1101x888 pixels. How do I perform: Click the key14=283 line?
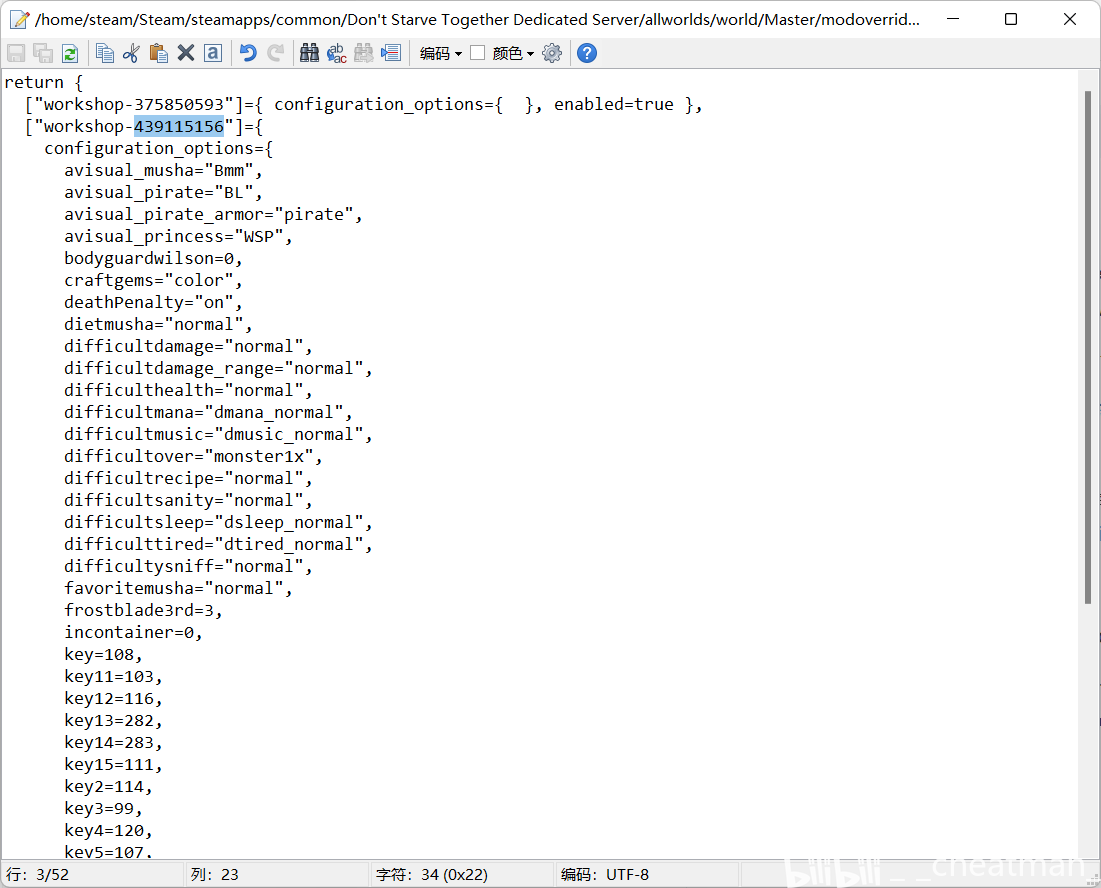pyautogui.click(x=113, y=743)
